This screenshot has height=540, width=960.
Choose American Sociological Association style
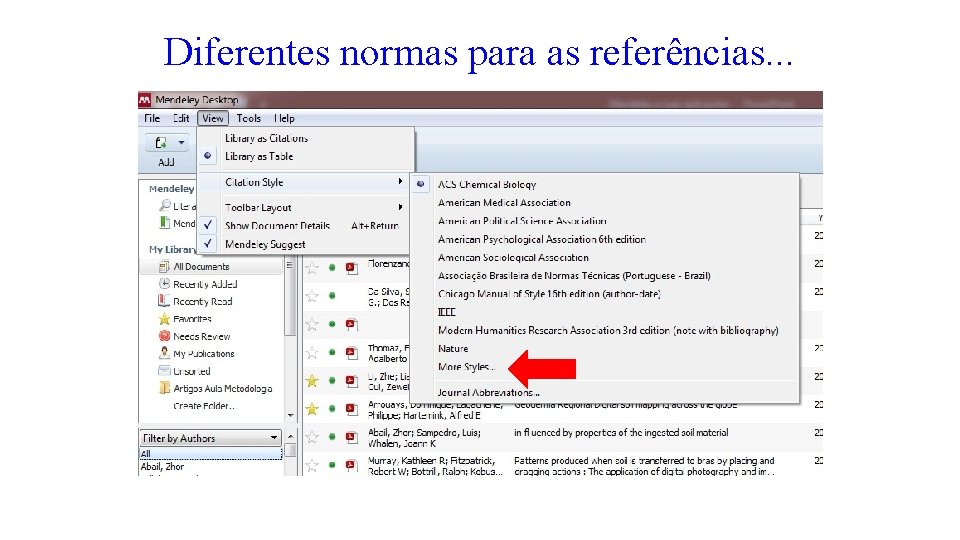coord(513,258)
